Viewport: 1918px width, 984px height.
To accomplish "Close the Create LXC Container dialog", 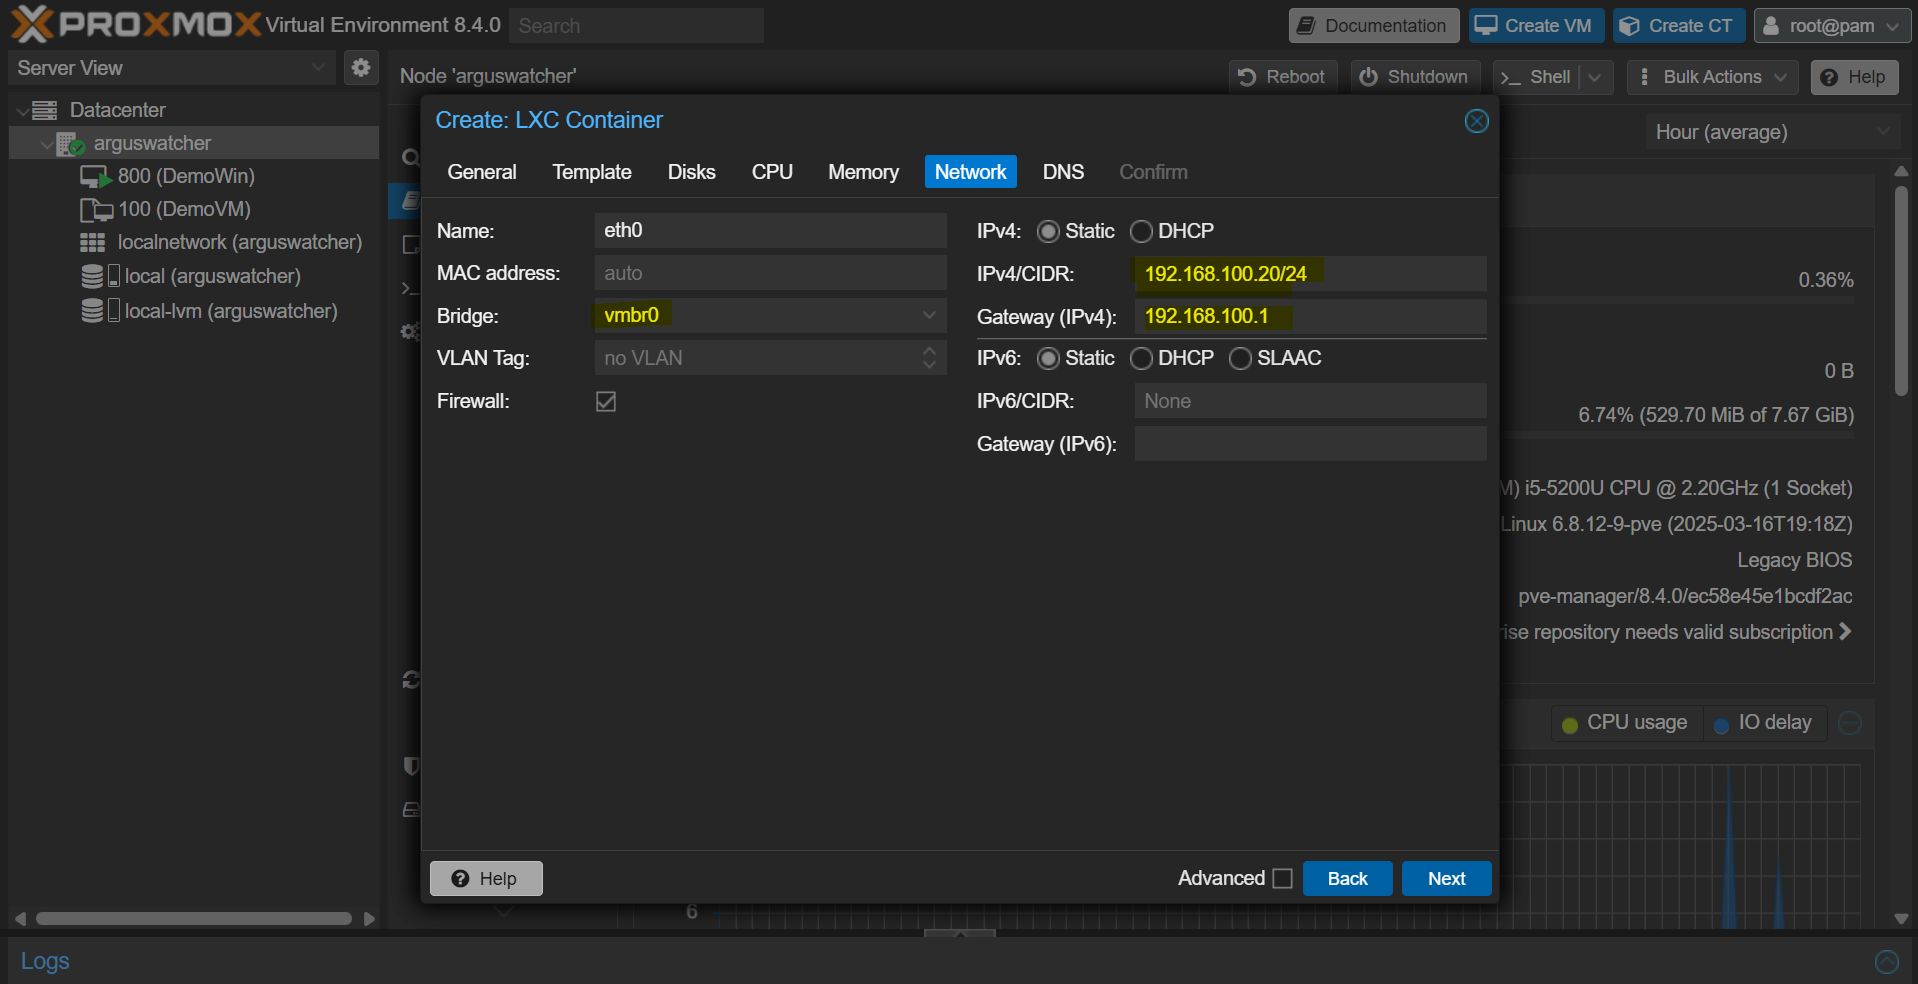I will coord(1476,121).
